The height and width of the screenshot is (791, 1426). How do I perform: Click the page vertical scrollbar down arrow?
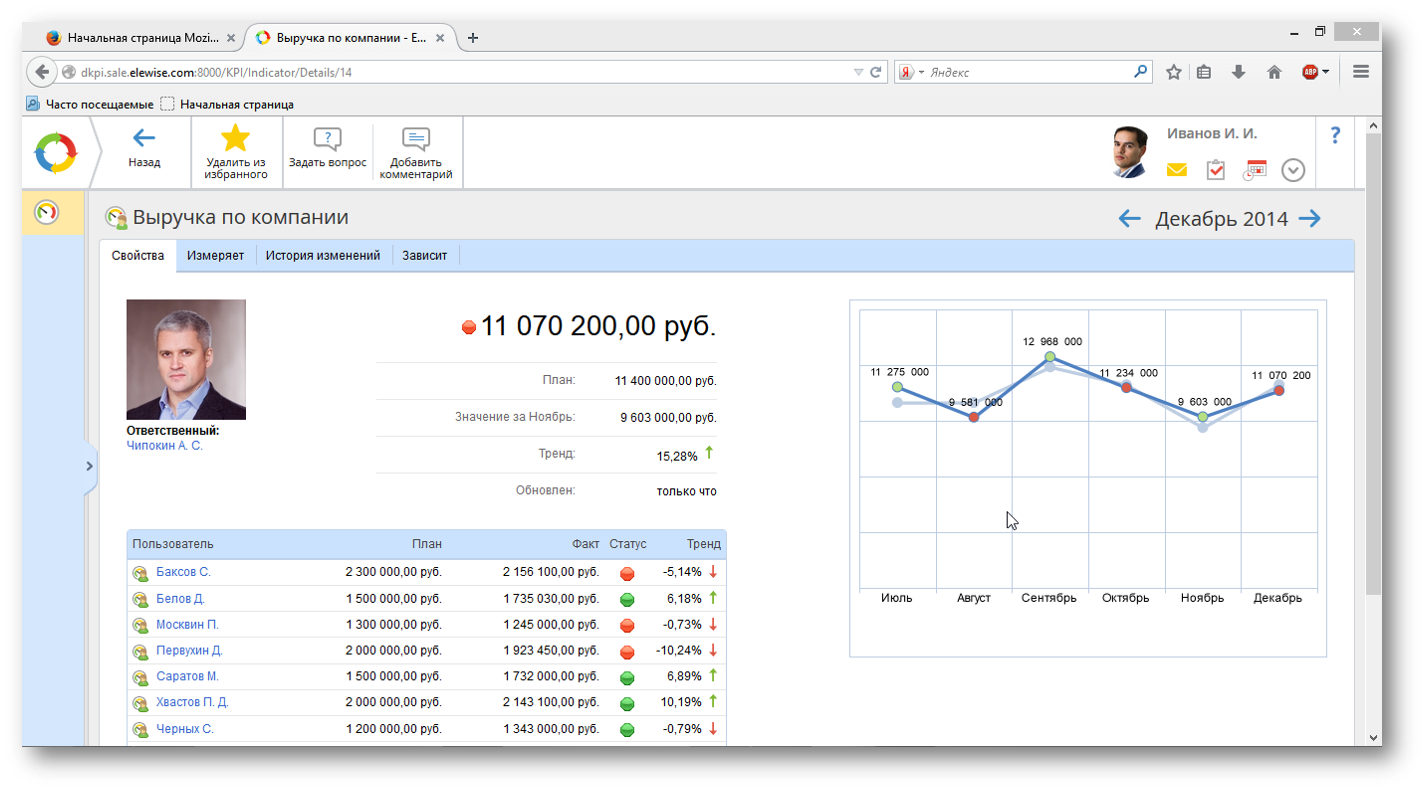1373,737
